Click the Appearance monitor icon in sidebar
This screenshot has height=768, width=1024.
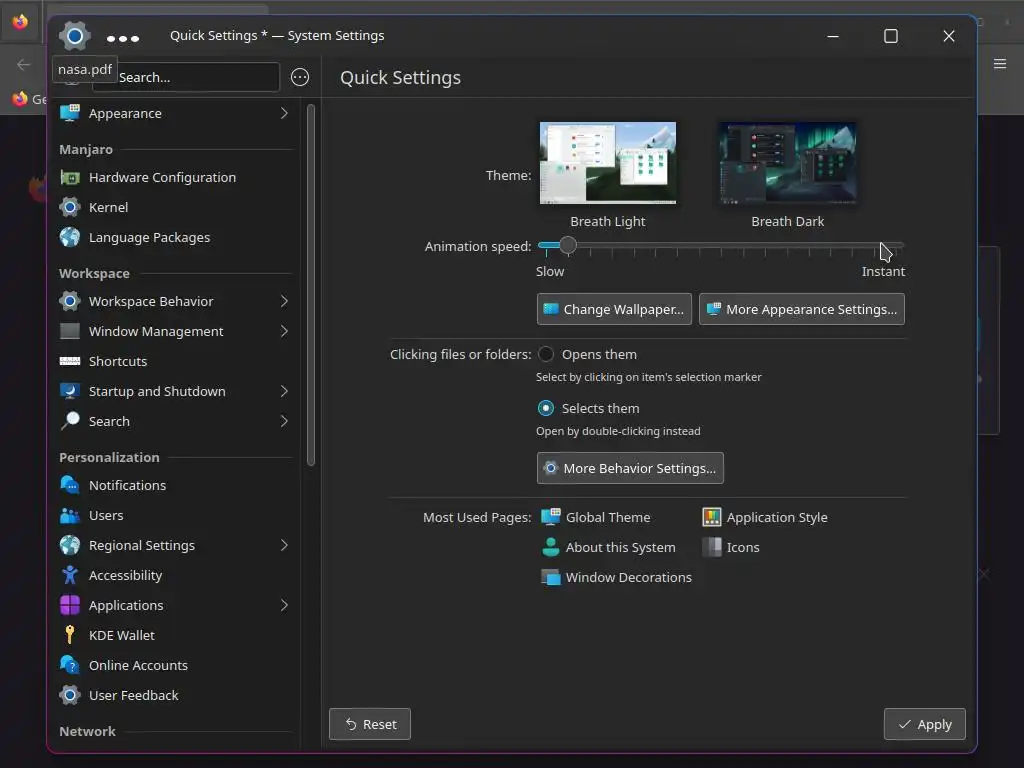70,113
